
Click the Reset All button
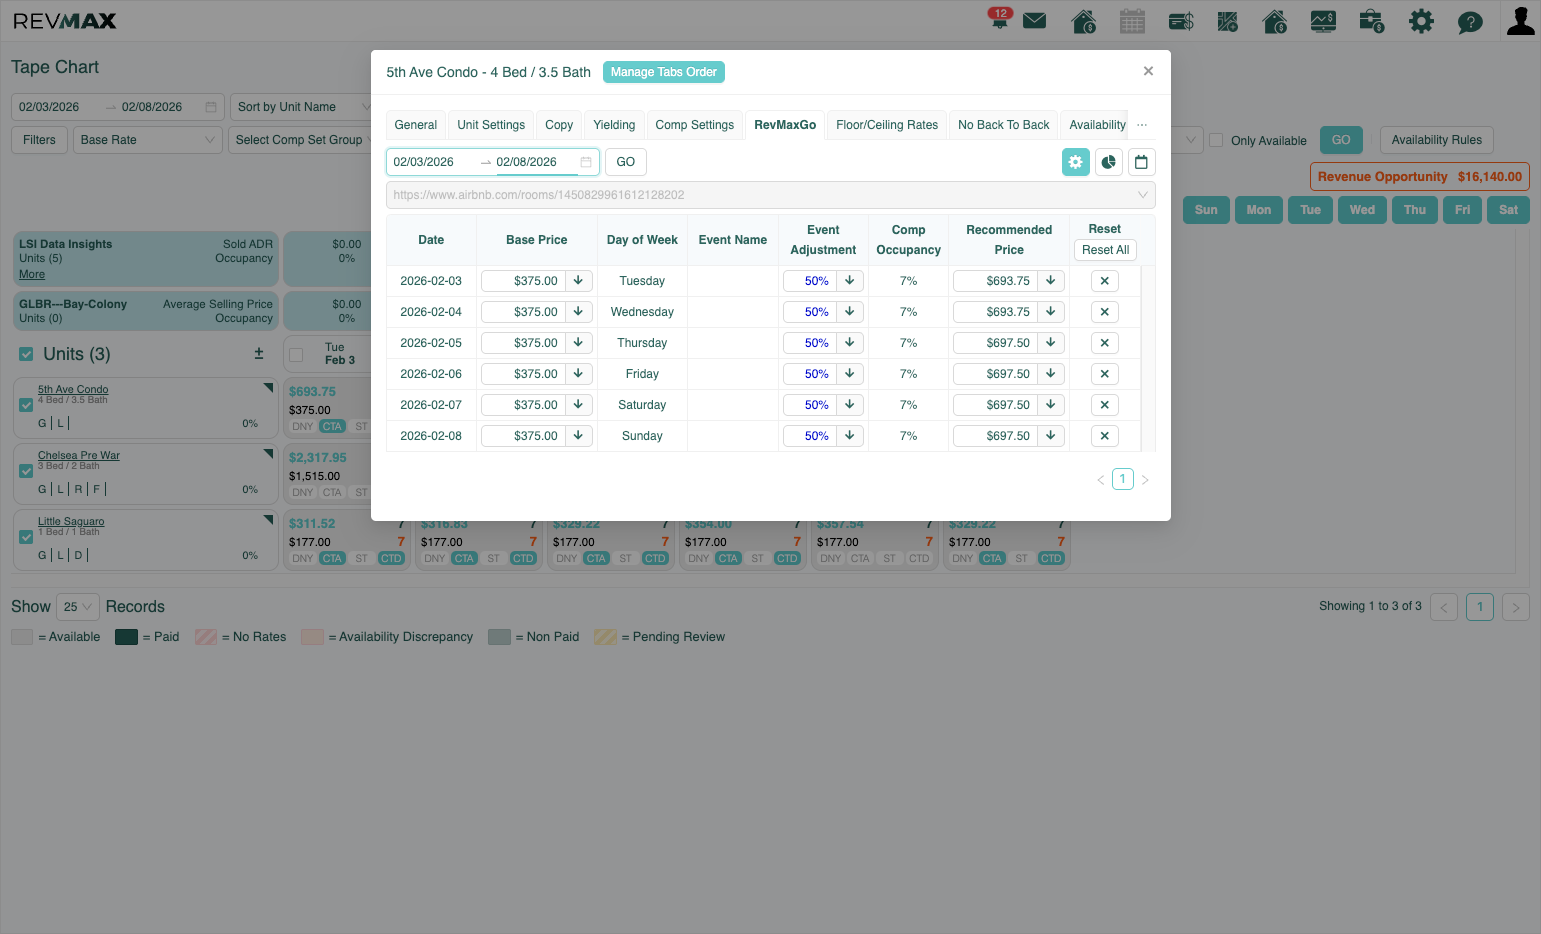click(x=1105, y=250)
